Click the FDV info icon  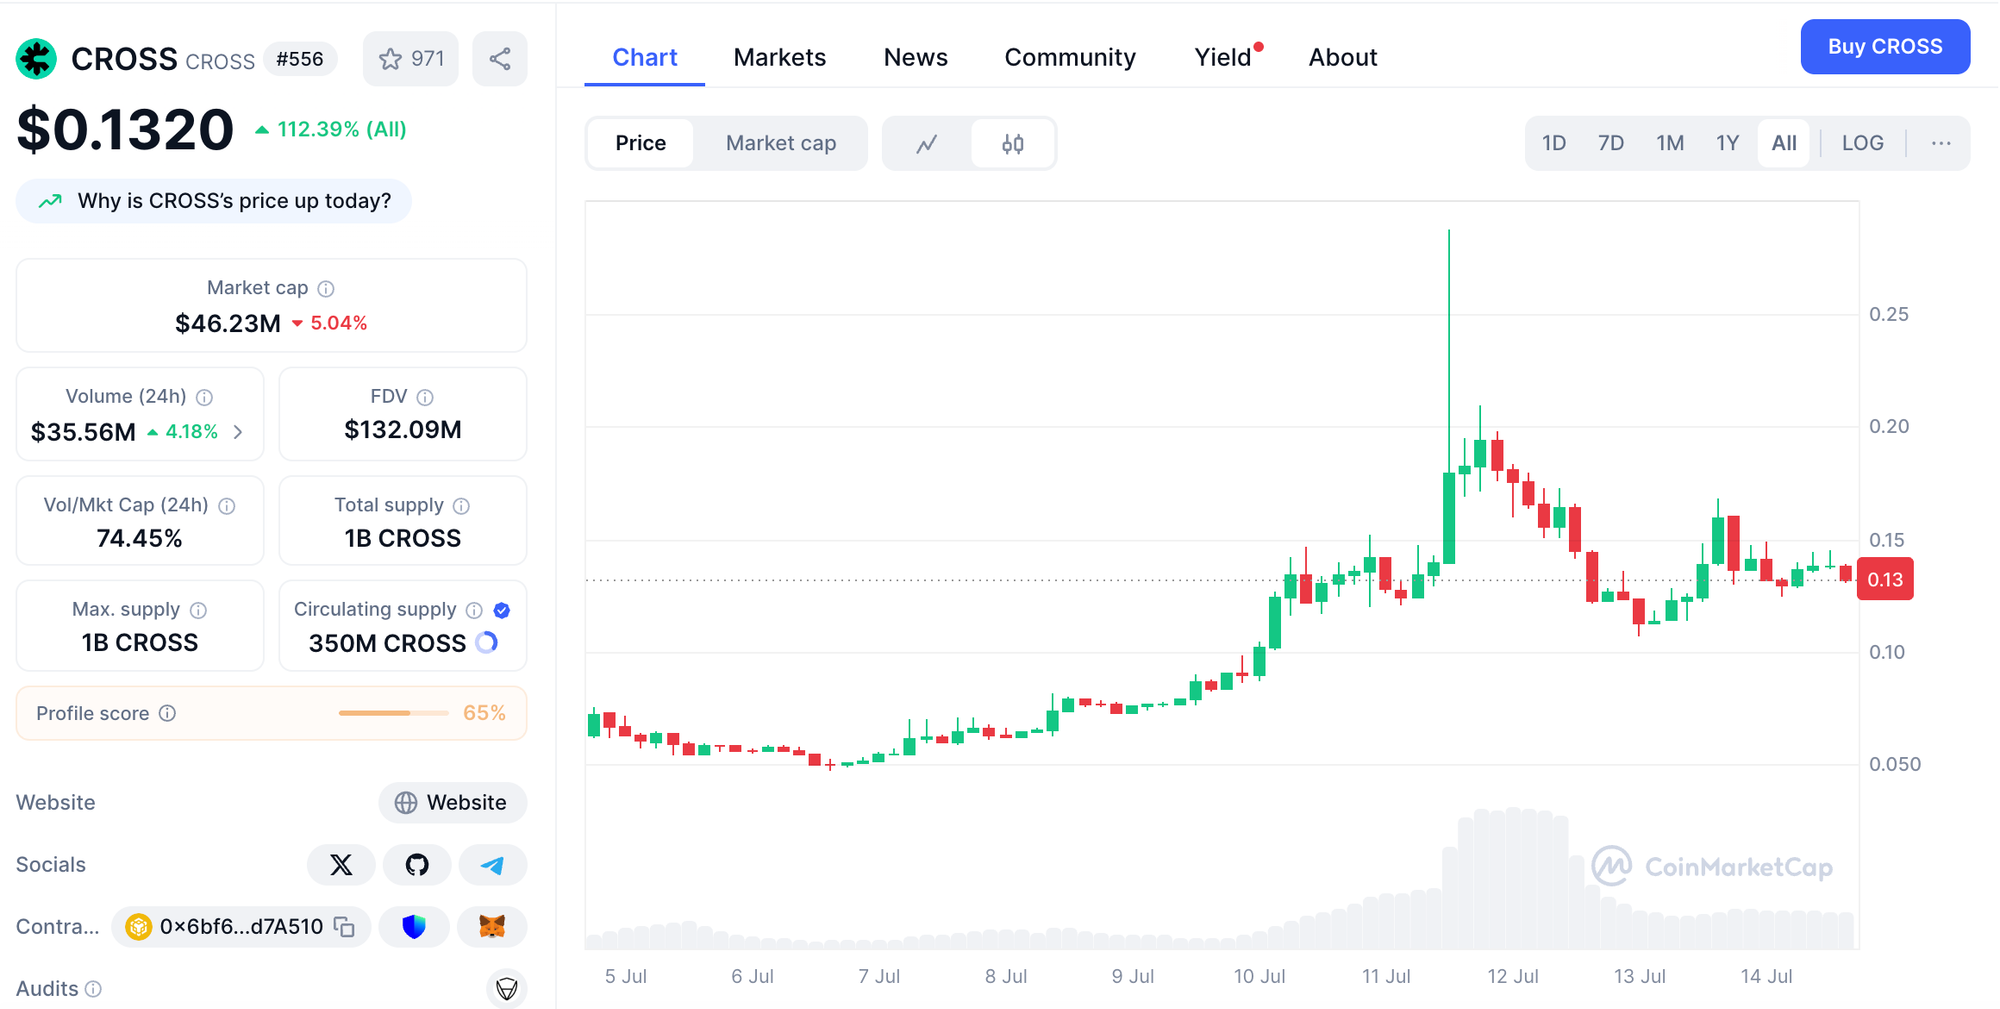click(425, 397)
